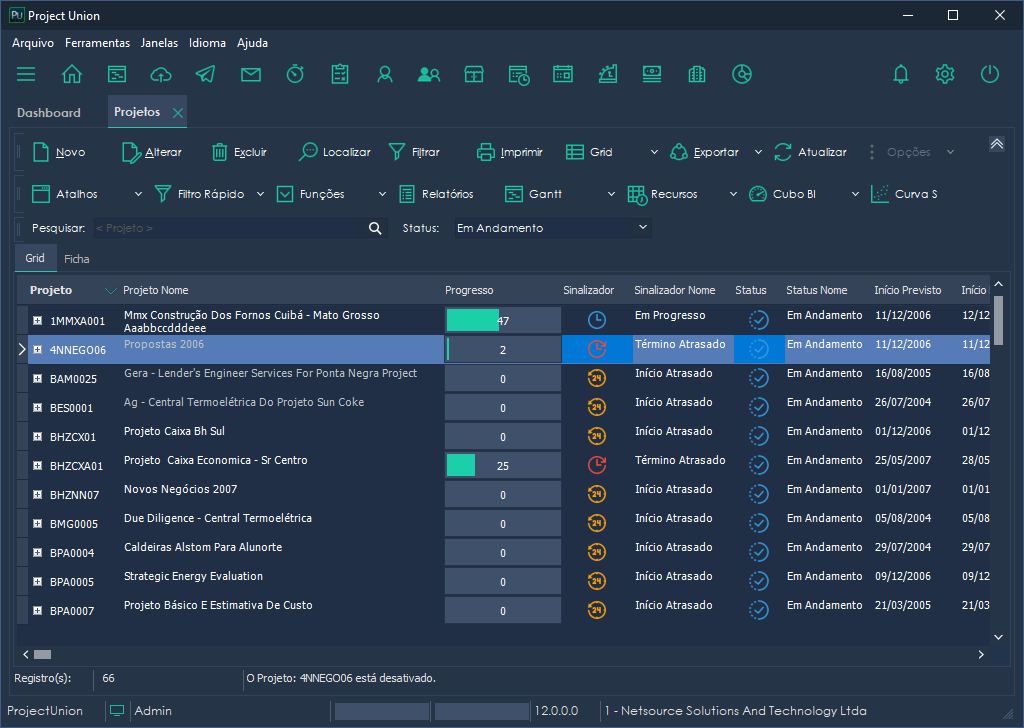Open the envelope mail icon

pos(250,74)
